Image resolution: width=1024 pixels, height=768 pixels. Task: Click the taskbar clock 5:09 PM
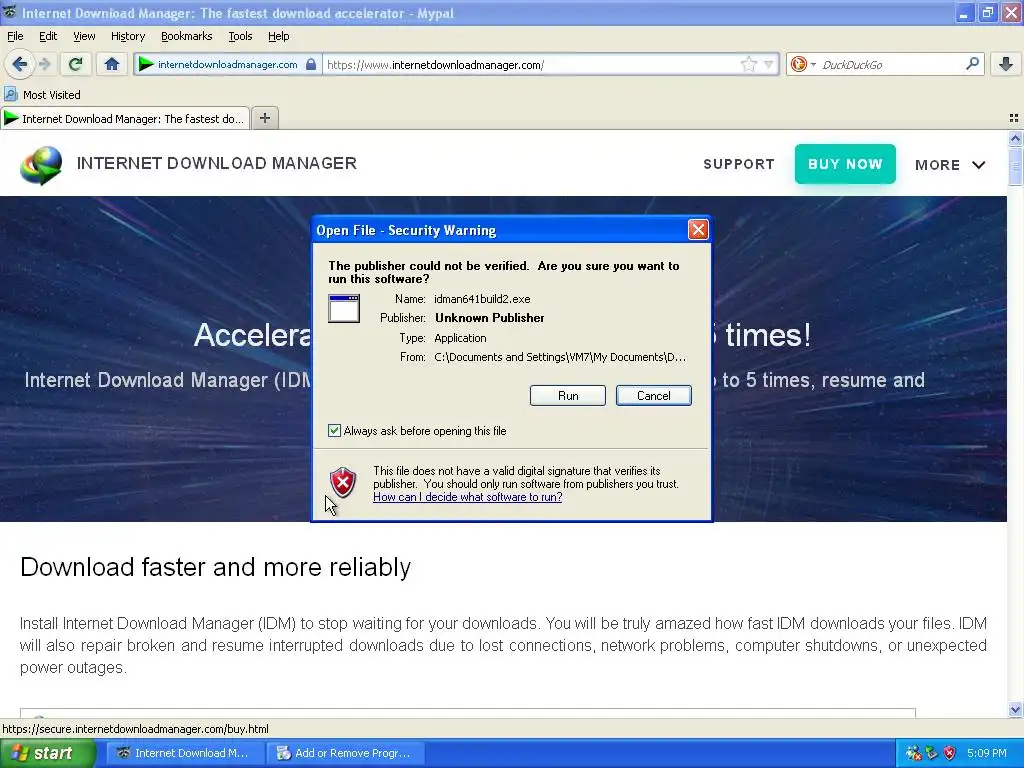(x=987, y=753)
